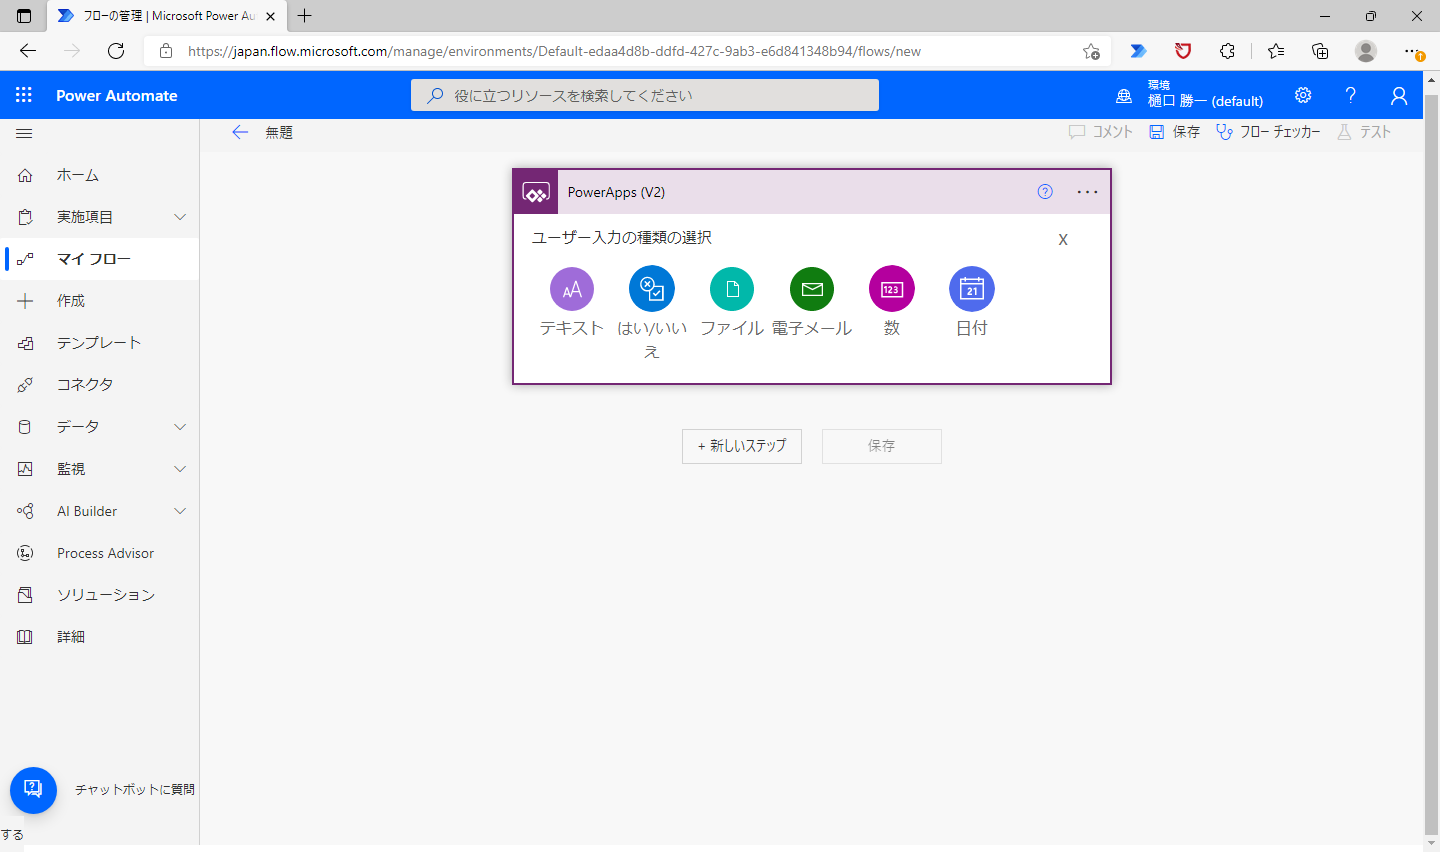Image resolution: width=1440 pixels, height=852 pixels.
Task: Open the browser favorites list icon
Action: (x=1276, y=51)
